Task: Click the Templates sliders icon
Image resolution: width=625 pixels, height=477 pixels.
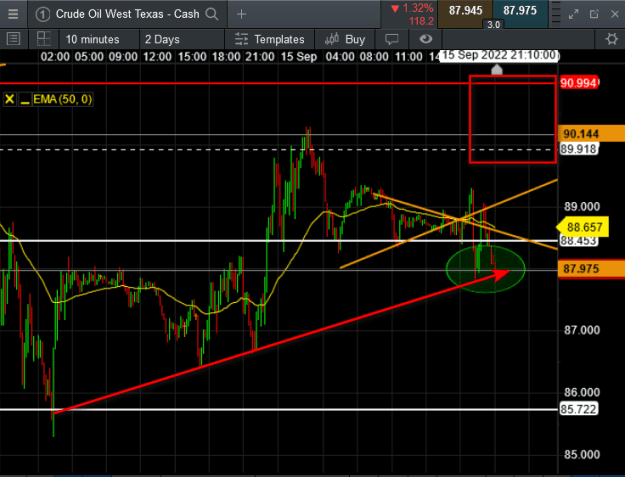Action: point(242,39)
